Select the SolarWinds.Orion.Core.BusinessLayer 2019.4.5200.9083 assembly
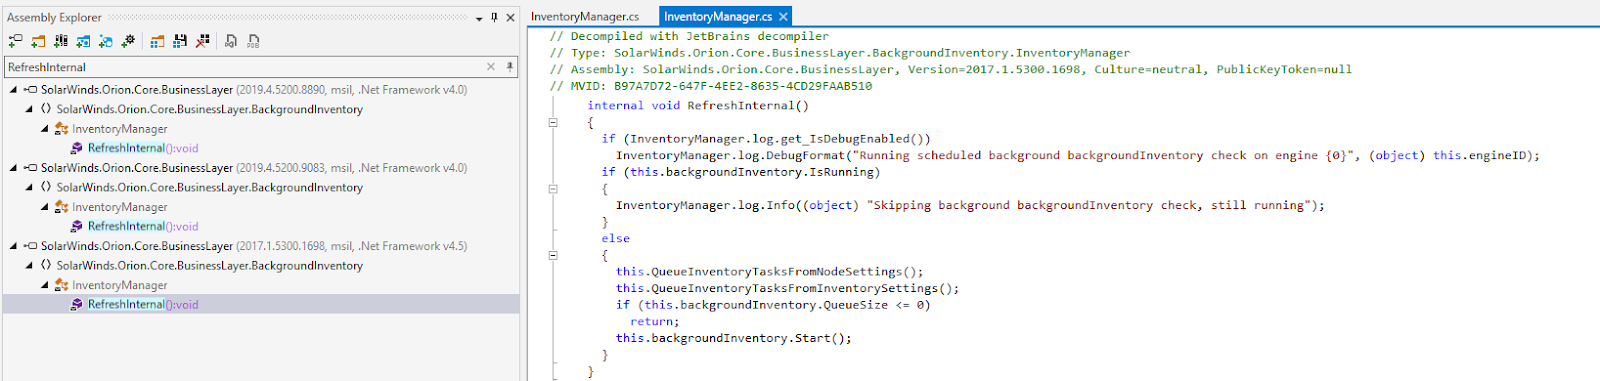Viewport: 1600px width, 381px height. coord(254,168)
